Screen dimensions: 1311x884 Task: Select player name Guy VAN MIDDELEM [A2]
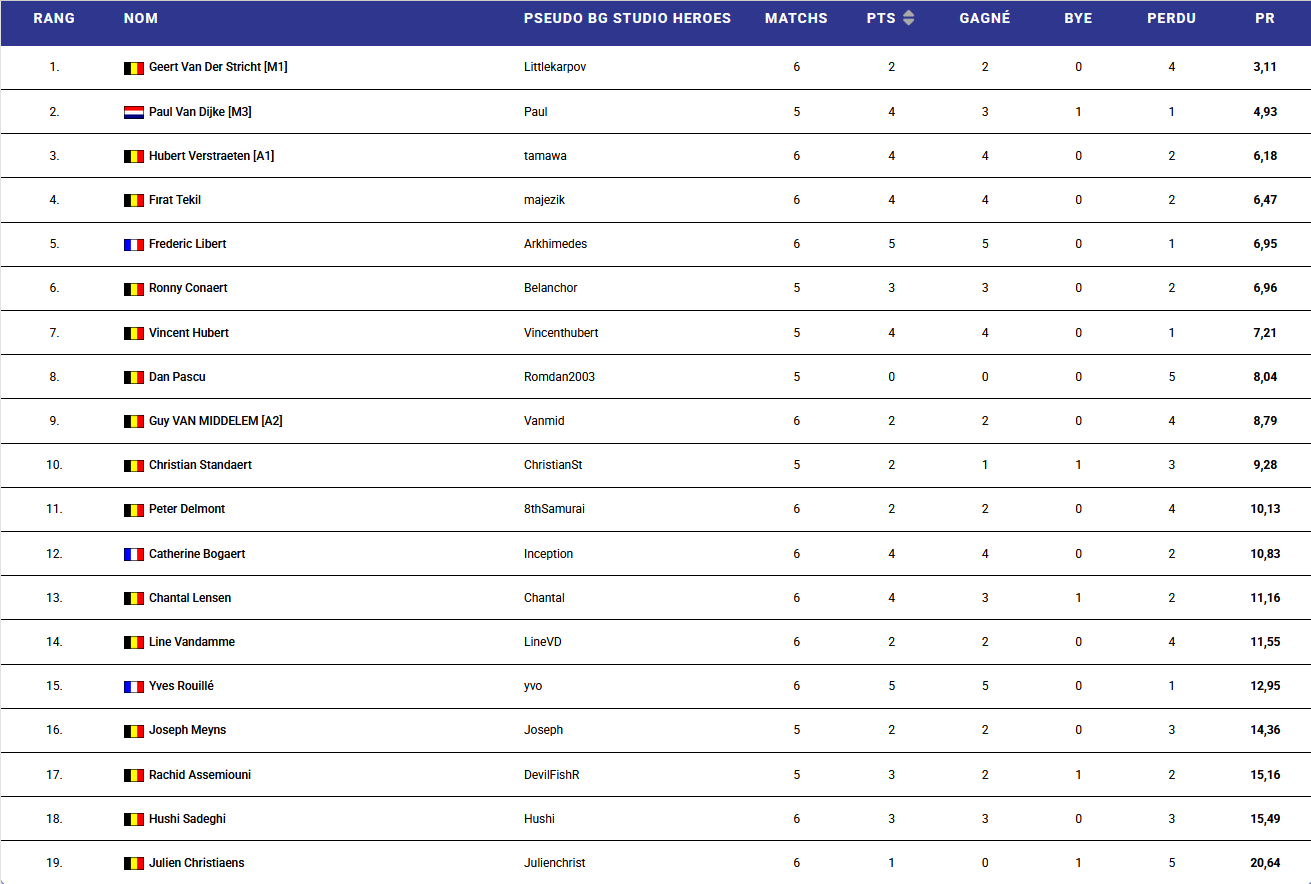click(215, 421)
